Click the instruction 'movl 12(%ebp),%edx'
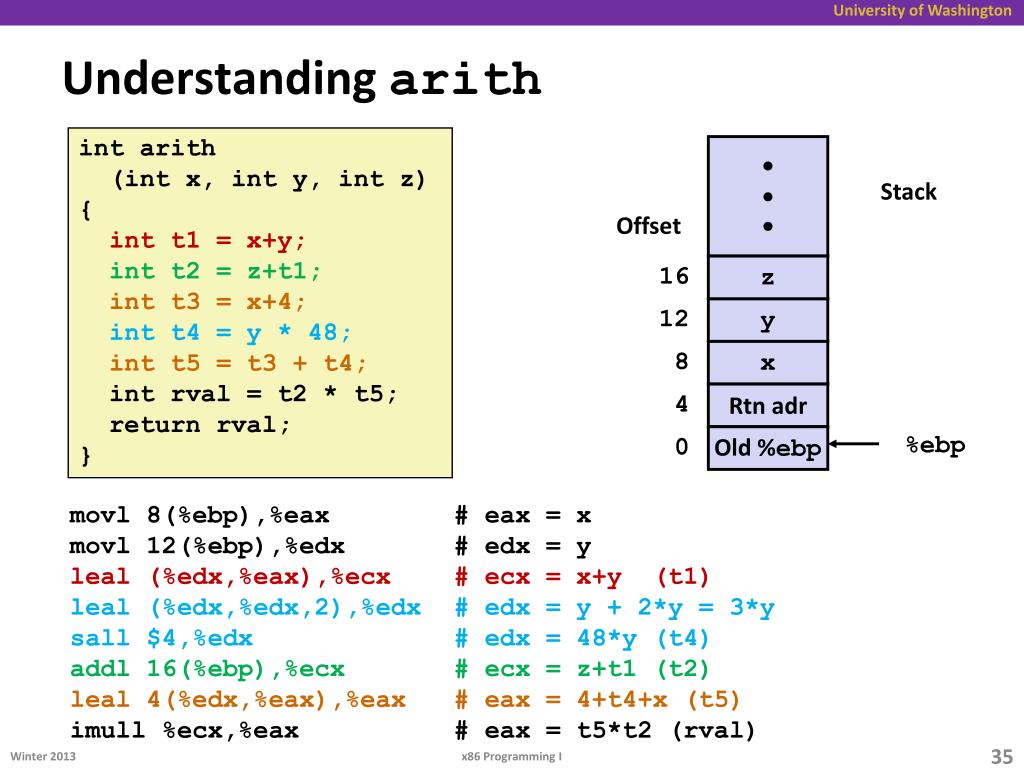1024x768 pixels. tap(207, 547)
